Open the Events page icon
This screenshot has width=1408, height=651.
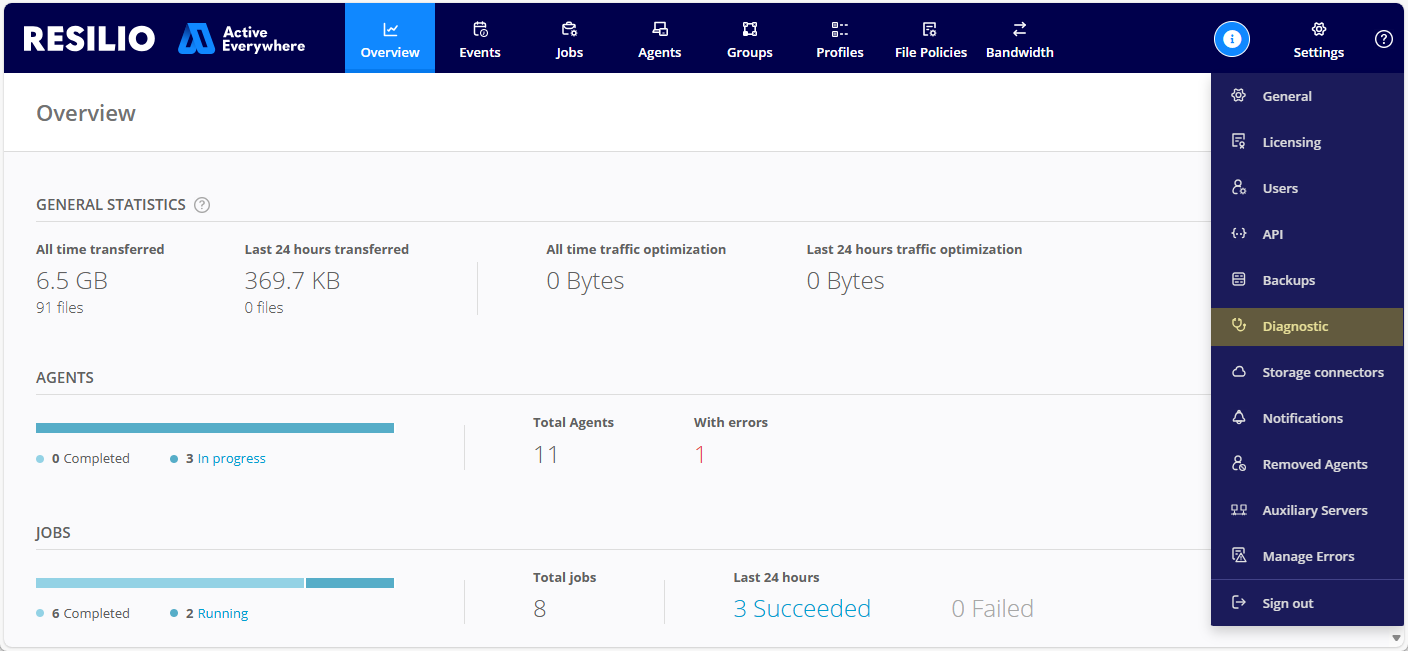coord(480,29)
